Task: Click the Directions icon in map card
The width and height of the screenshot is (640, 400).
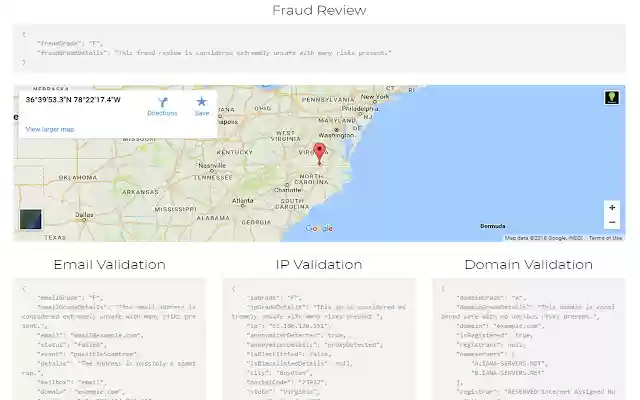Action: point(162,102)
